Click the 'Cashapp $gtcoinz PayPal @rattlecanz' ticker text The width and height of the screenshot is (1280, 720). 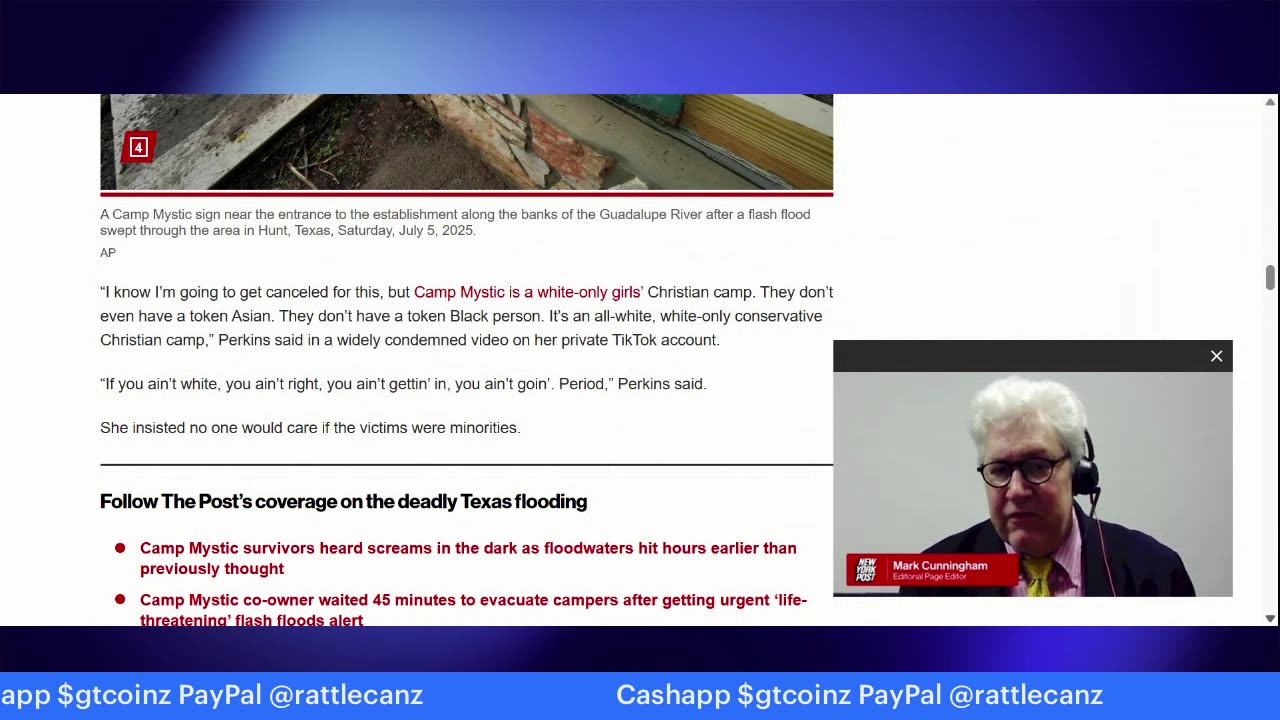coord(859,695)
